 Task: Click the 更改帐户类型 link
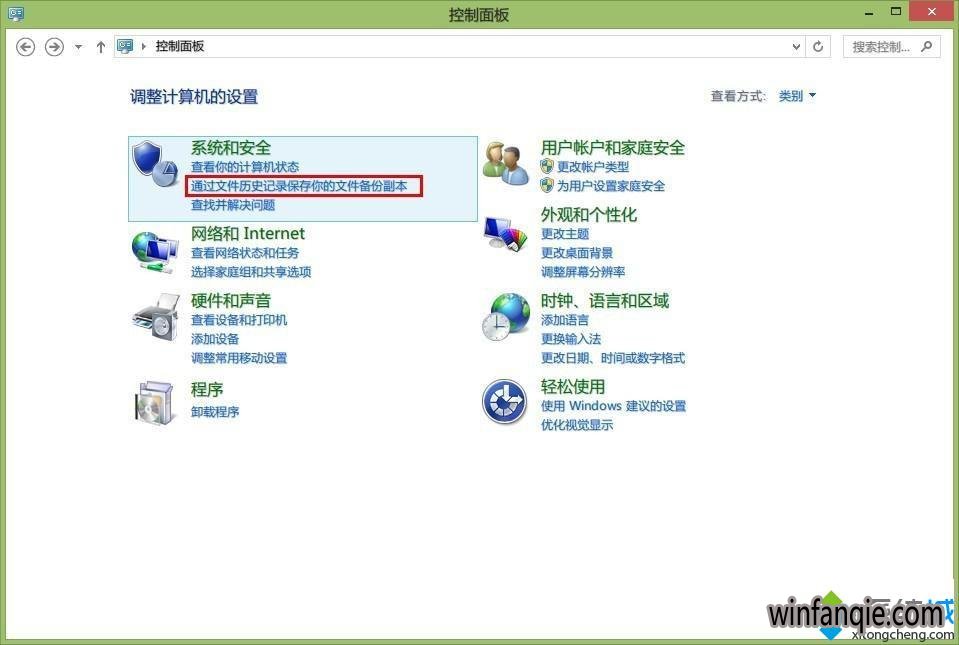point(593,167)
